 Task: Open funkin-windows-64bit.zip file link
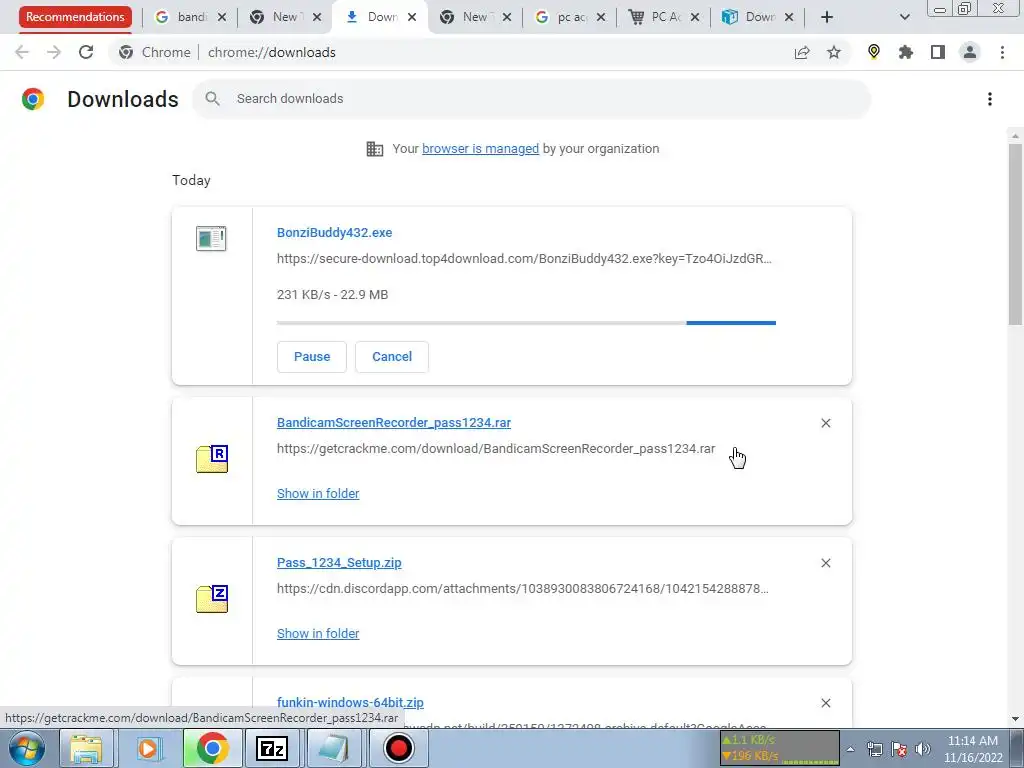[350, 703]
